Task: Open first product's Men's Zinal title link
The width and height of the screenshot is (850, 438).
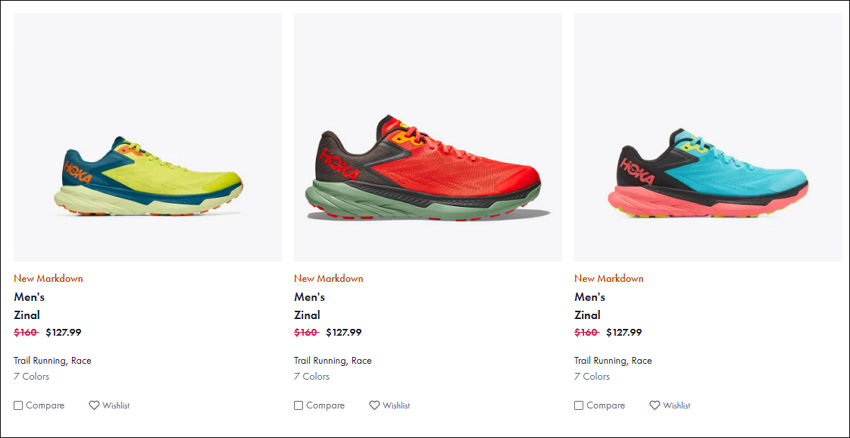Action: click(29, 306)
